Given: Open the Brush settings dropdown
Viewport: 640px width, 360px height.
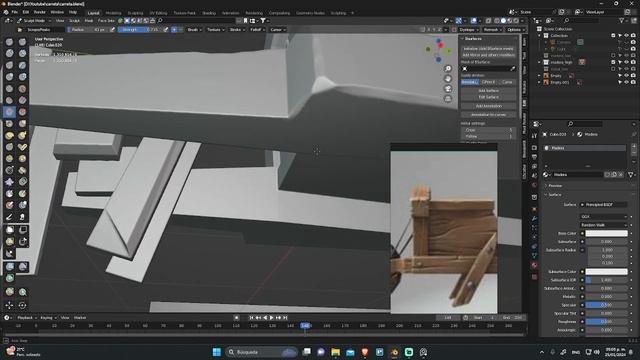Looking at the screenshot, I should 194,30.
